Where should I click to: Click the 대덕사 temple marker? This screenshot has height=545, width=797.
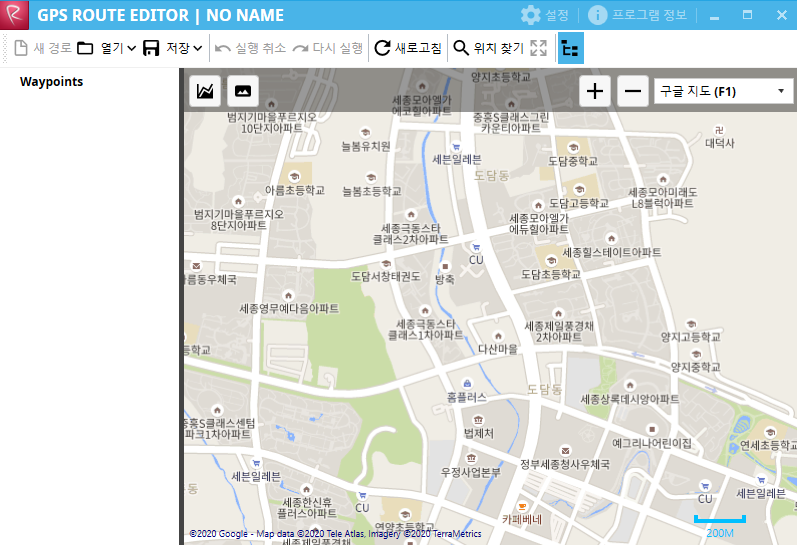(719, 130)
